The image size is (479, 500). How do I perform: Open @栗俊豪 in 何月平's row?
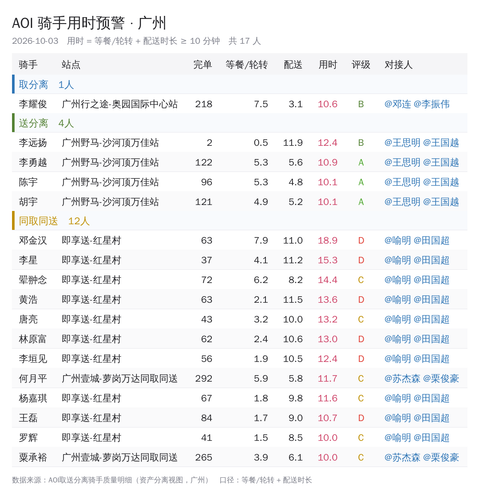tap(441, 378)
